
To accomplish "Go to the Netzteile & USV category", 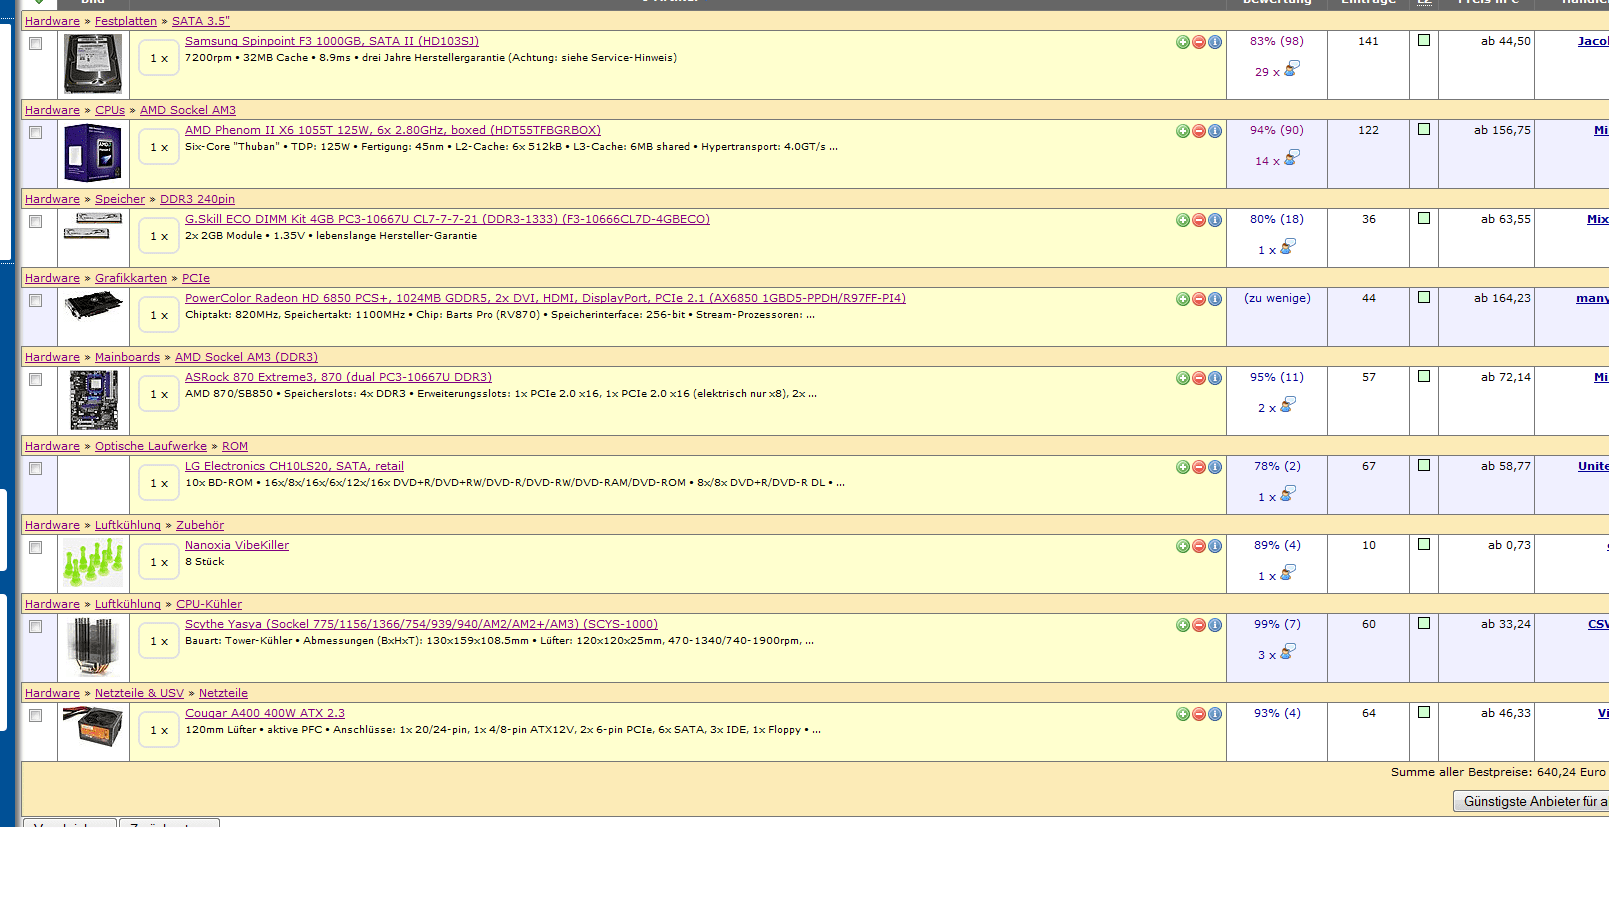I will (x=139, y=694).
